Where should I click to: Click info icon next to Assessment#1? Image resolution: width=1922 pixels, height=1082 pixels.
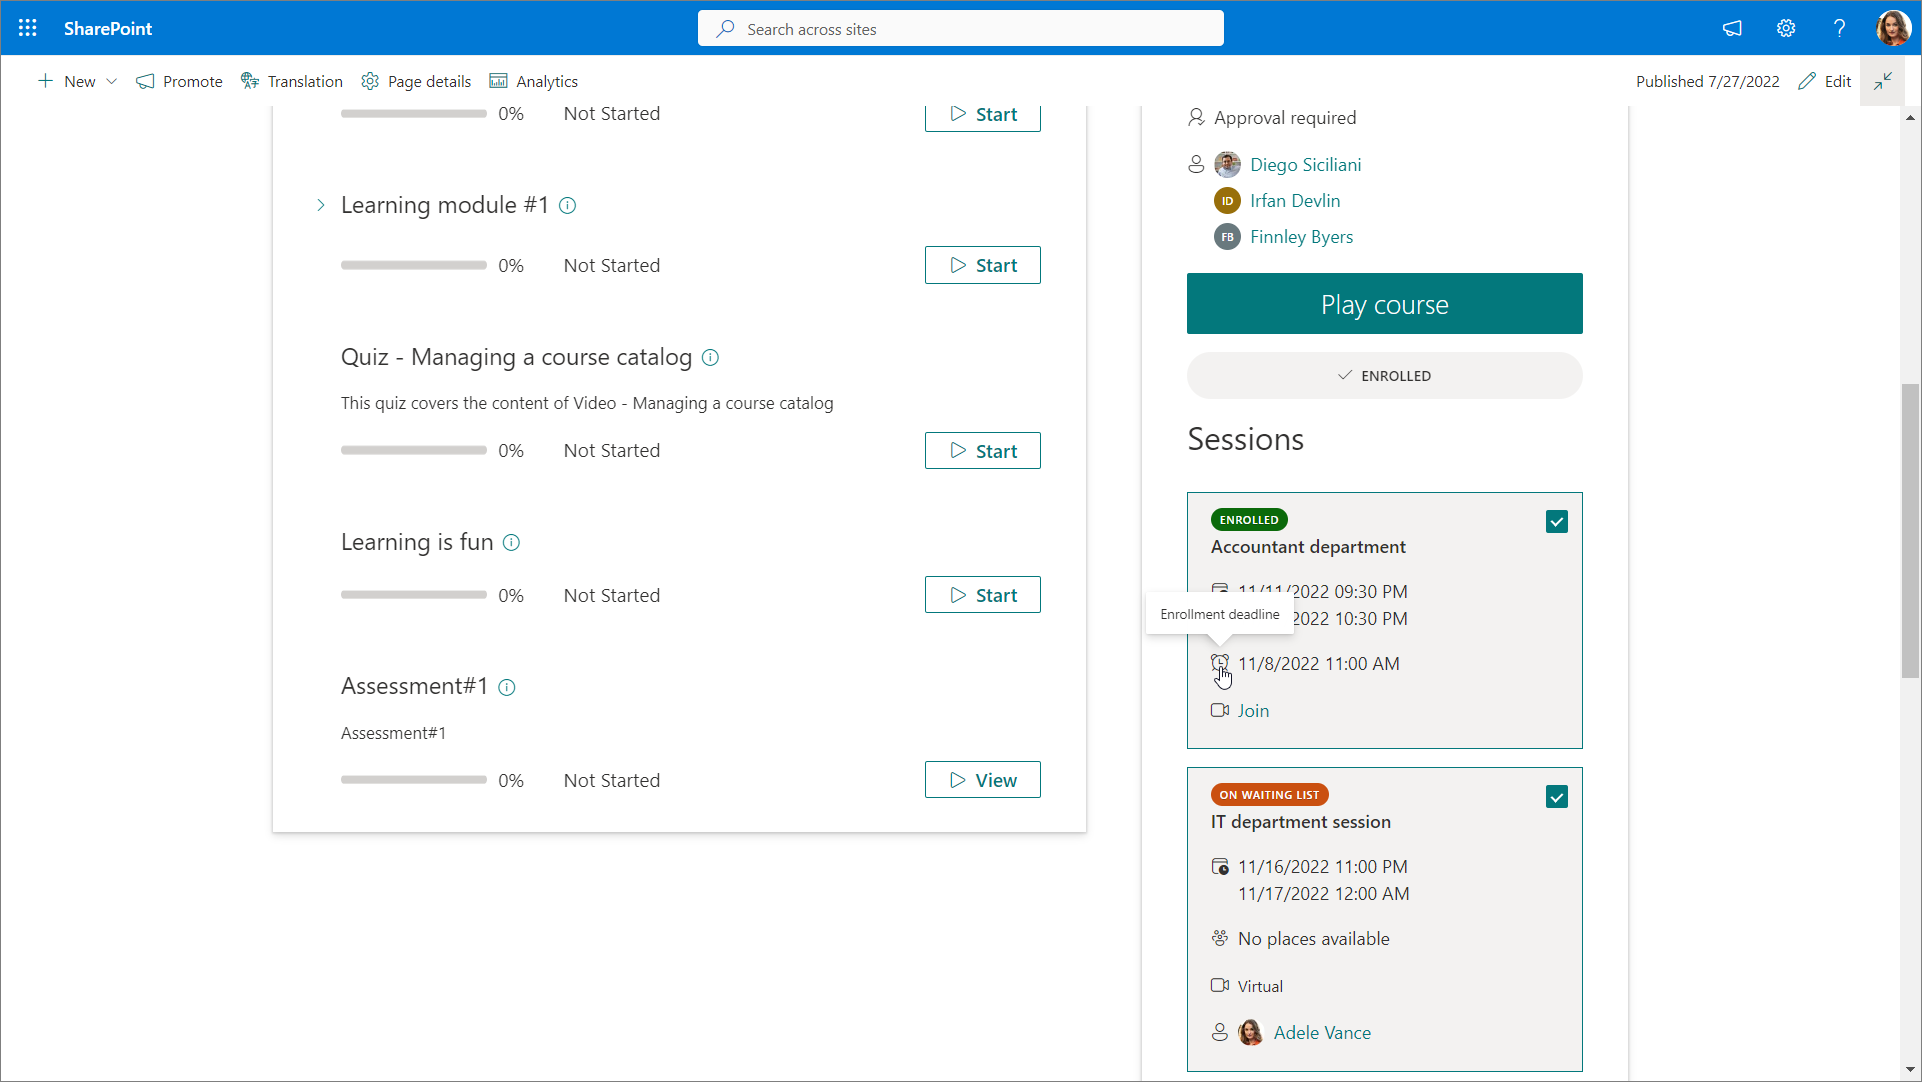pyautogui.click(x=507, y=688)
